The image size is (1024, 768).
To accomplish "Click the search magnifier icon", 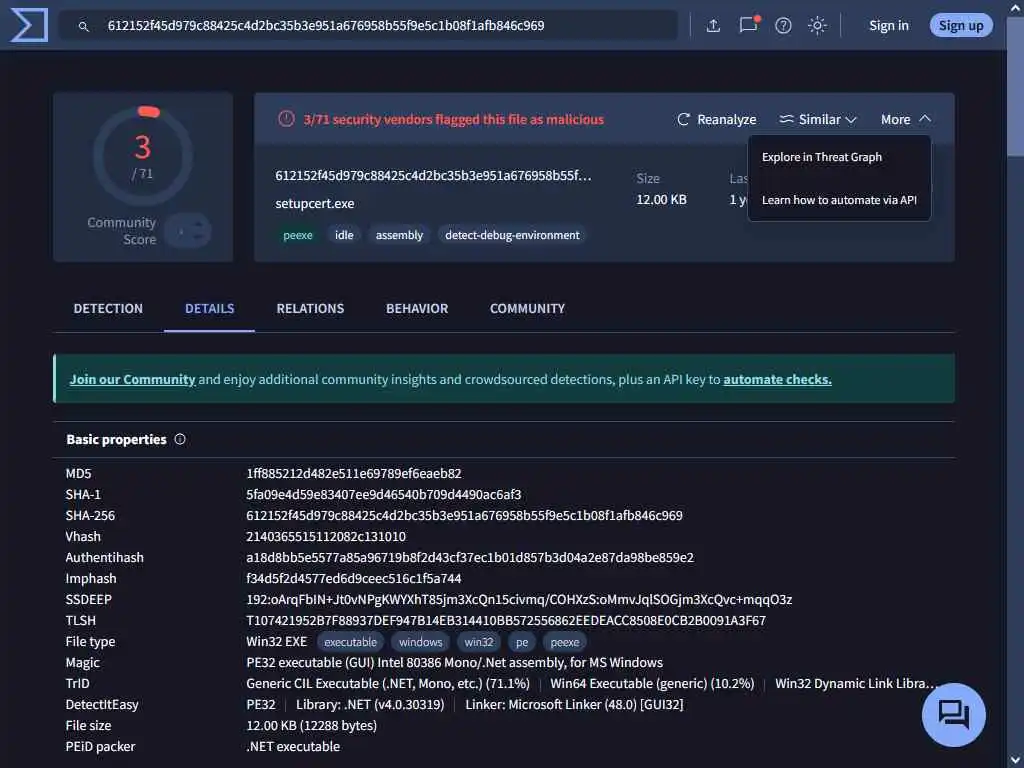I will point(84,26).
